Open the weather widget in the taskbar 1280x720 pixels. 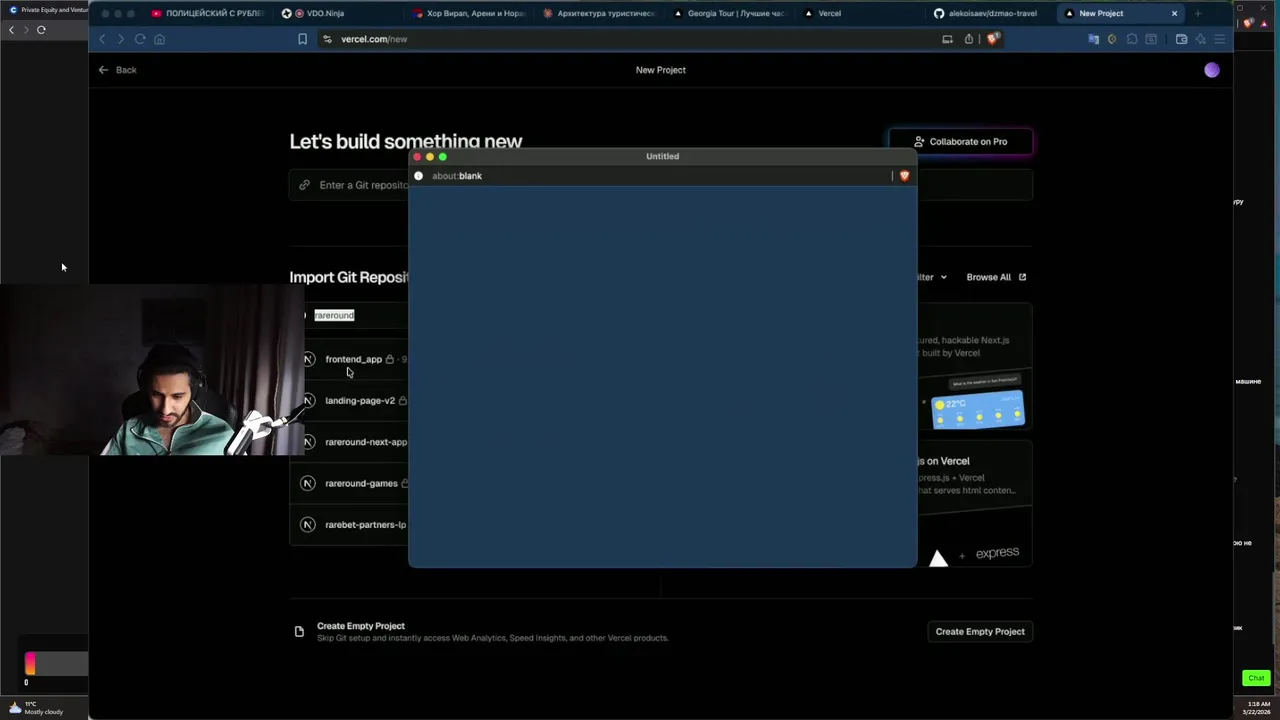tap(36, 707)
